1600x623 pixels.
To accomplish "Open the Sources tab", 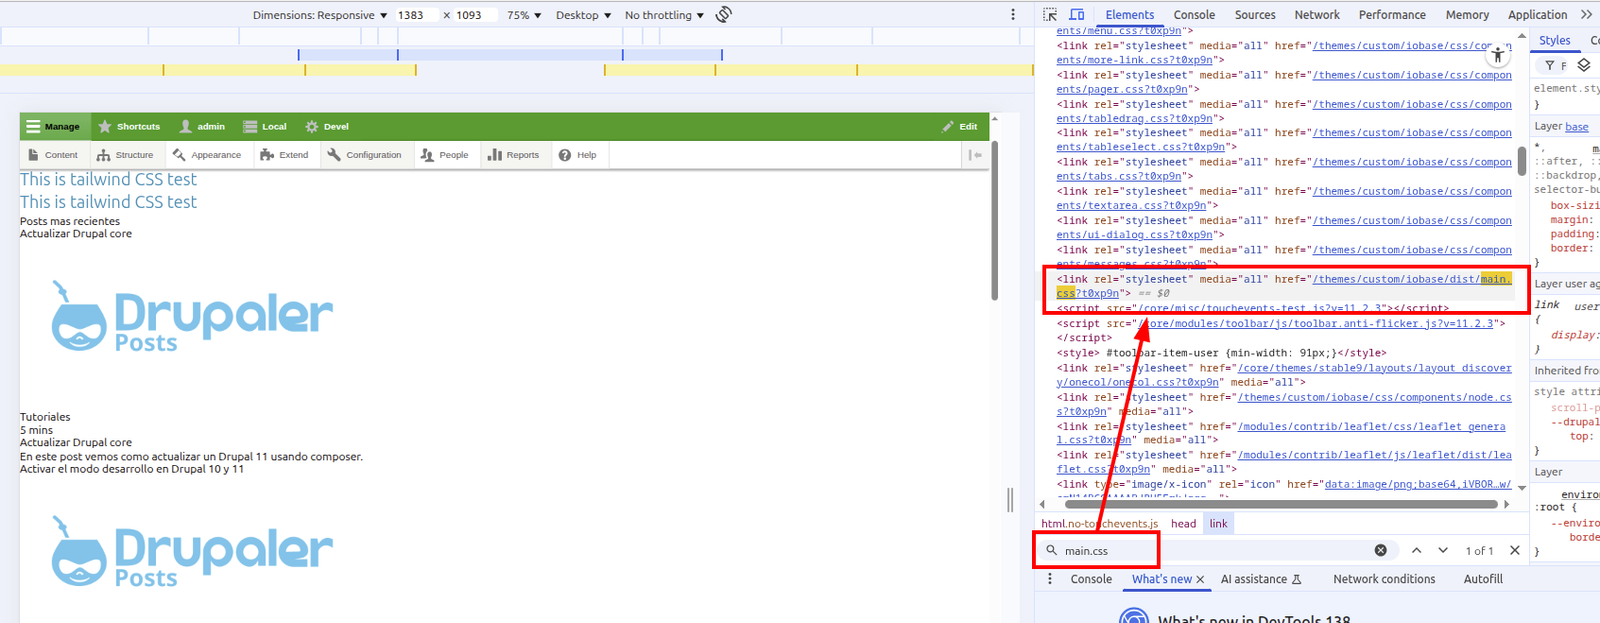I will [x=1255, y=15].
